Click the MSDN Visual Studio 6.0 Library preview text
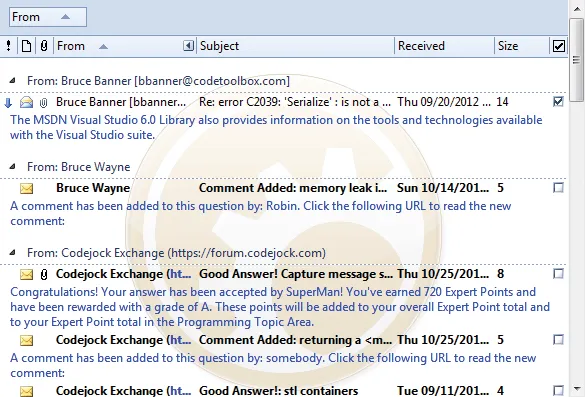This screenshot has width=585, height=397. (x=276, y=127)
